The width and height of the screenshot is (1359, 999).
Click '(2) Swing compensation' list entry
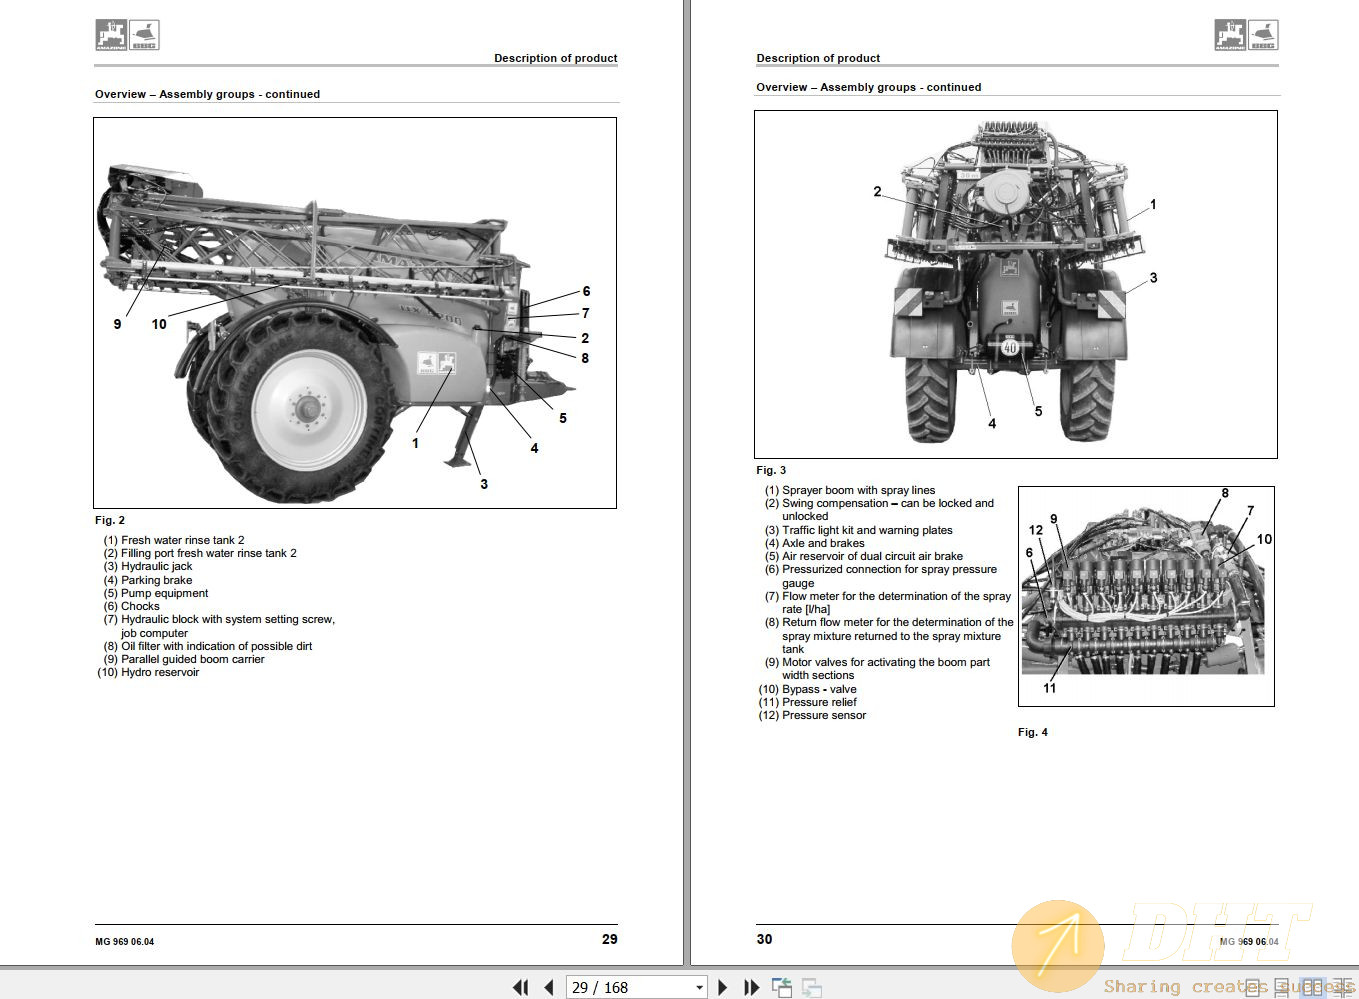[879, 510]
